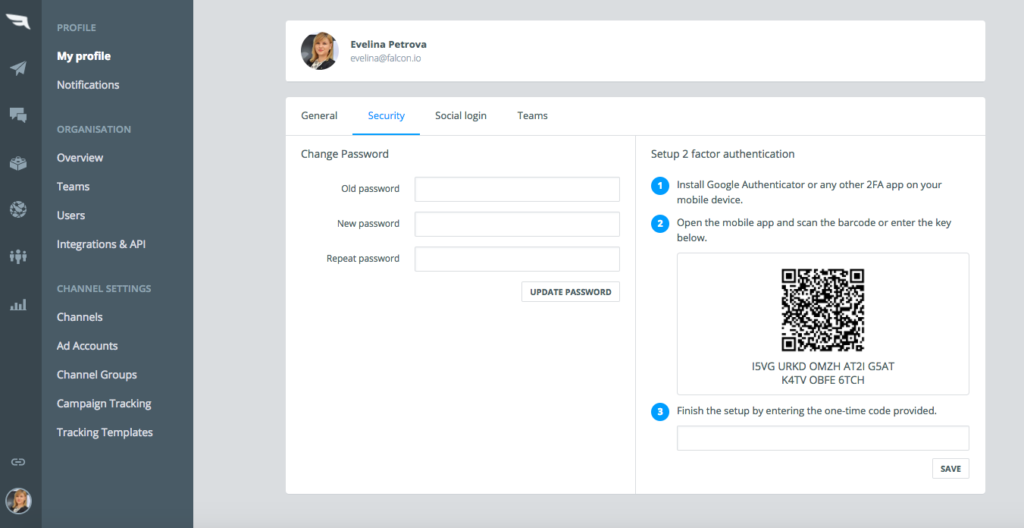This screenshot has width=1024, height=528.
Task: Click the PROFILE section label
Action: point(76,27)
